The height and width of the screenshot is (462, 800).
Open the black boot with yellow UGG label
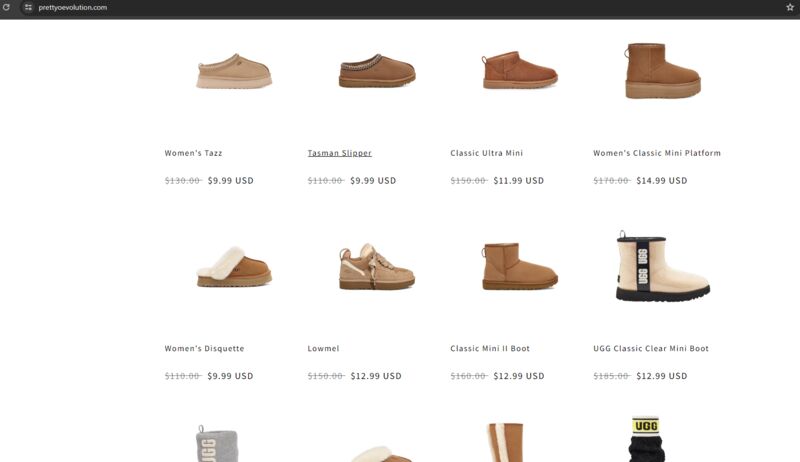point(646,439)
